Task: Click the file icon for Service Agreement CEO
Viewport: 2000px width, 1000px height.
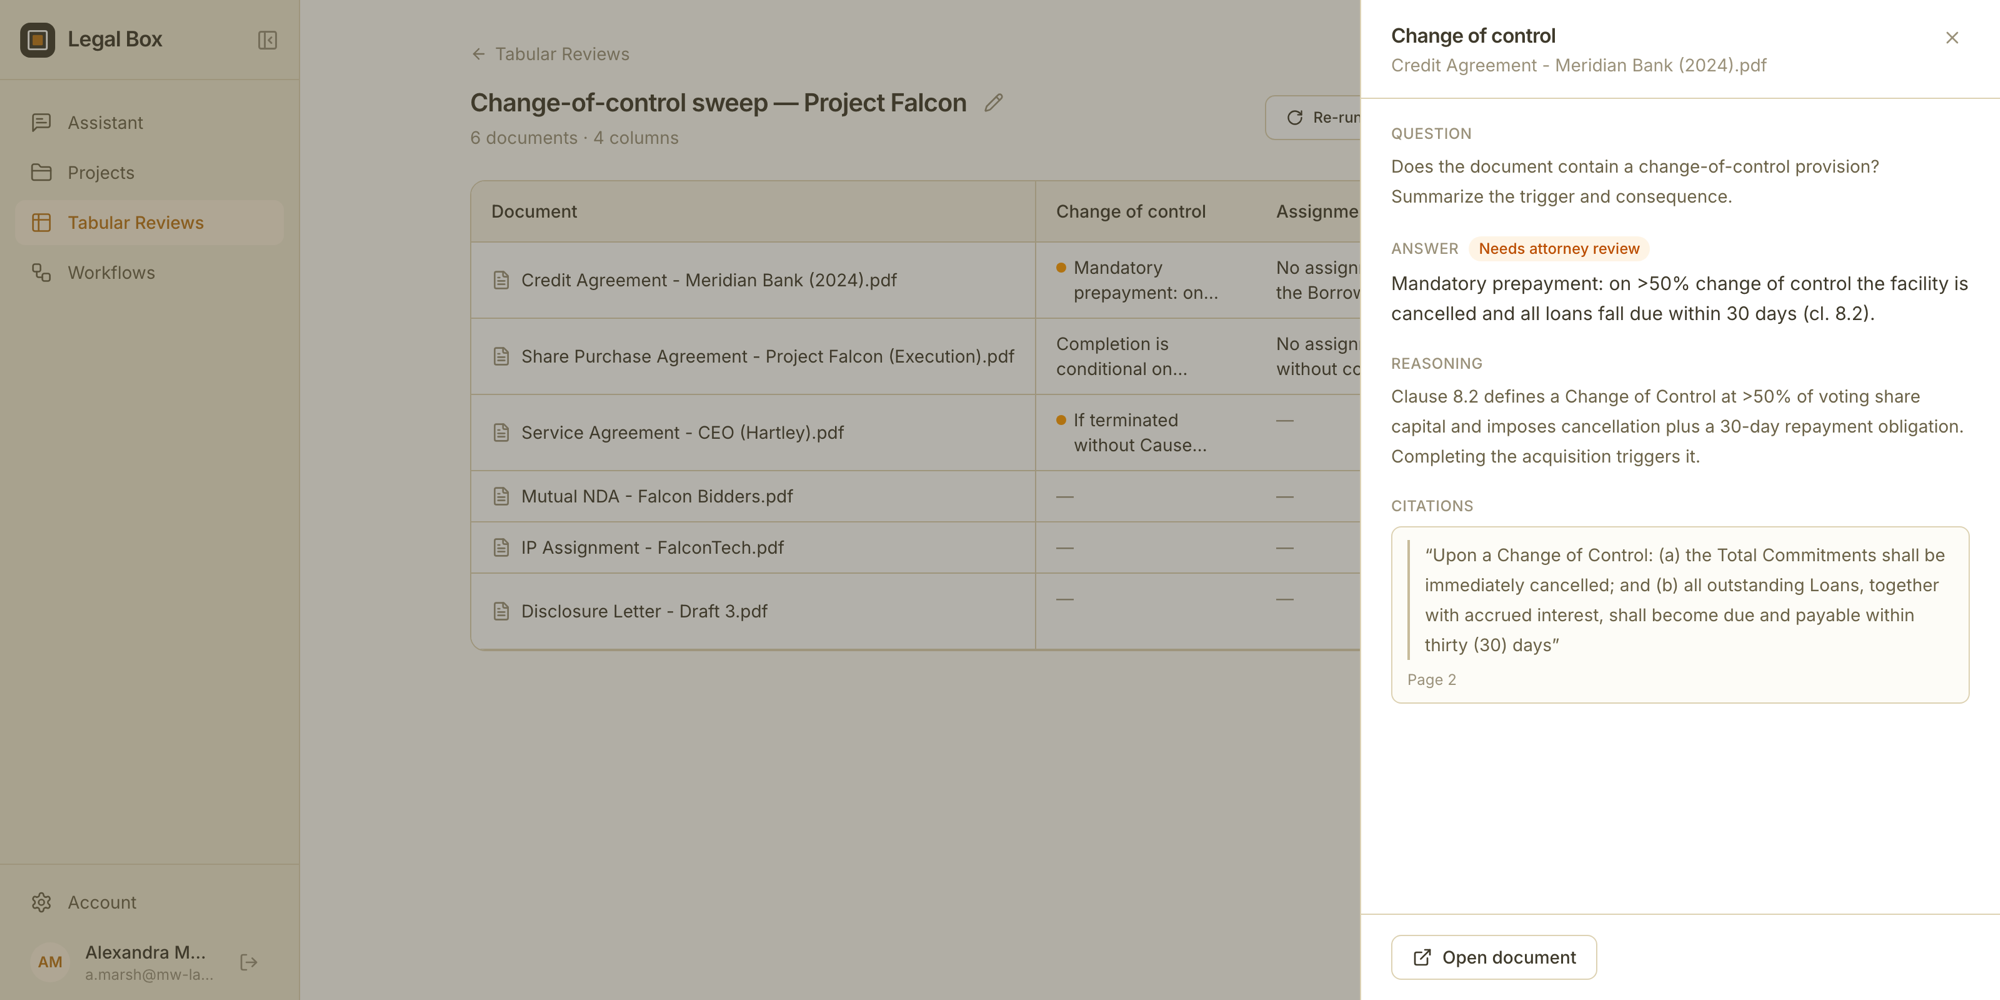Action: pos(501,432)
